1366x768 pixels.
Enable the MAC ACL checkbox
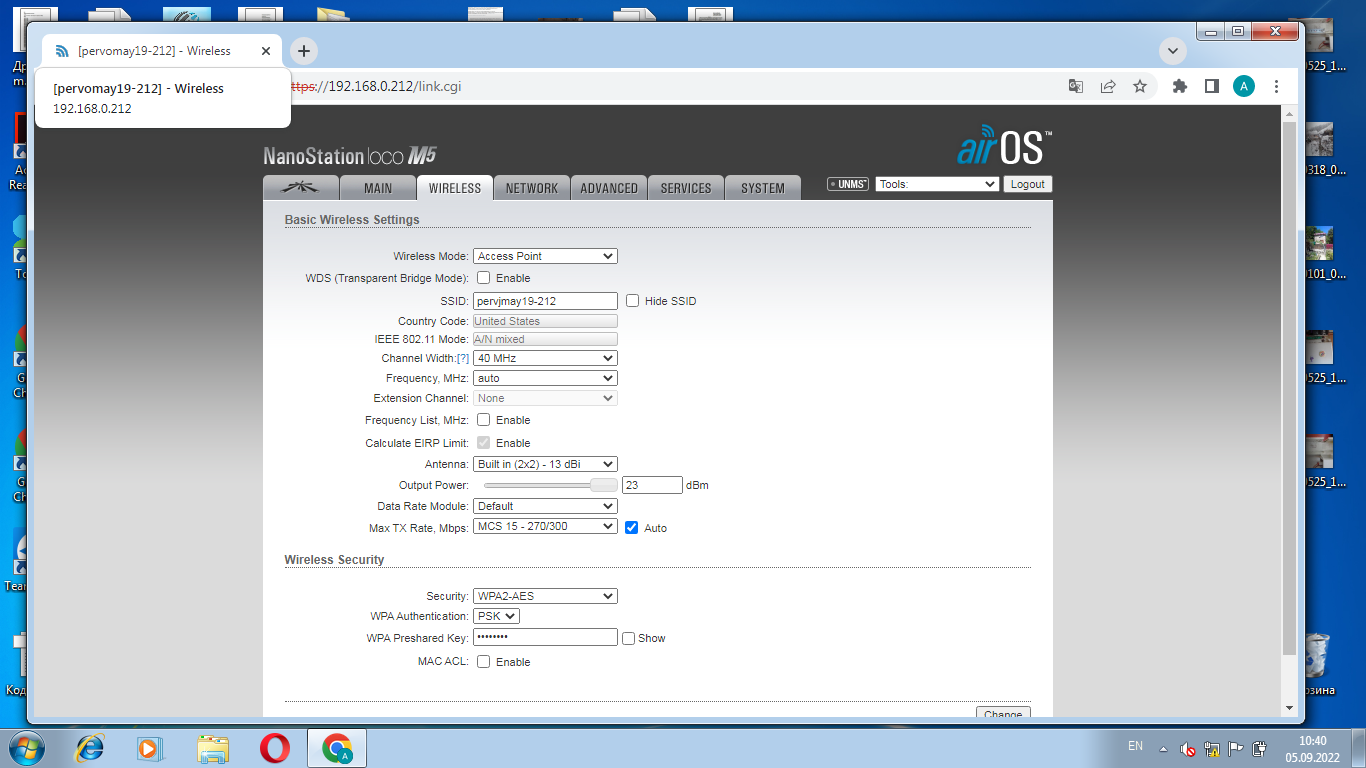pos(483,662)
